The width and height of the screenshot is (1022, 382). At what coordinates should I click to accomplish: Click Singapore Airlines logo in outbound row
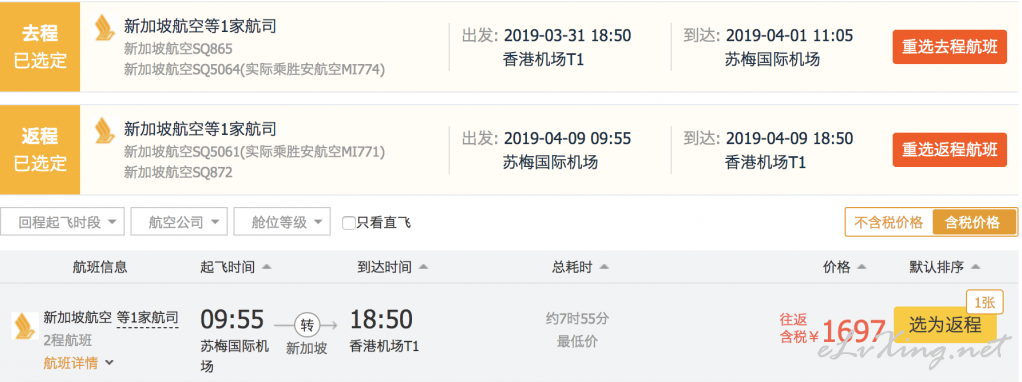point(104,28)
